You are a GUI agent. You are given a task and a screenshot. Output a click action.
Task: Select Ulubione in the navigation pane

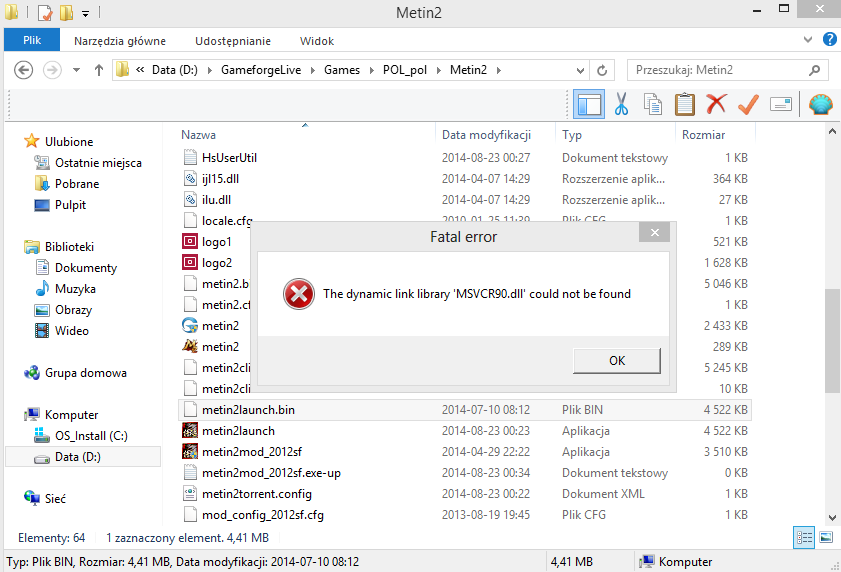[69, 142]
